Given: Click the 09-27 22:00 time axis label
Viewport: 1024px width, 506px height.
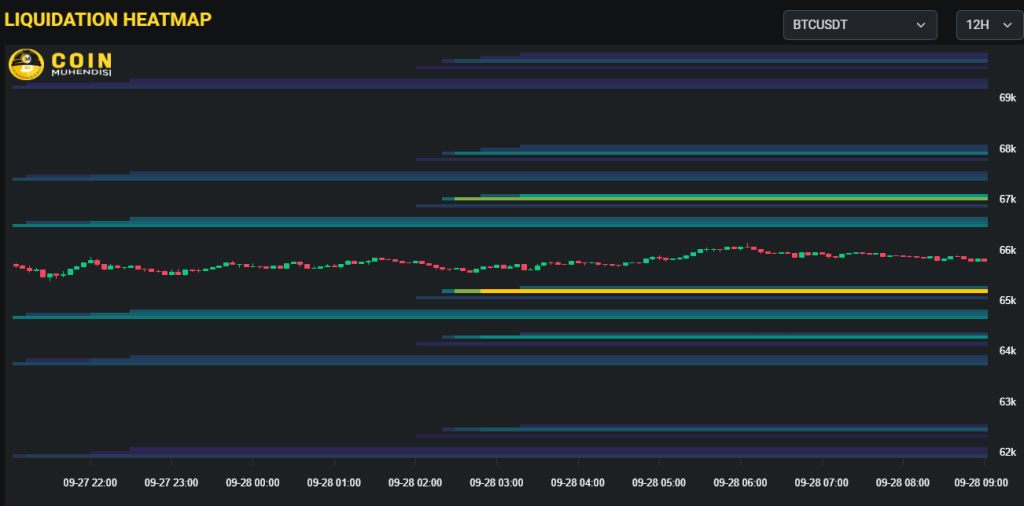Looking at the screenshot, I should click(90, 482).
